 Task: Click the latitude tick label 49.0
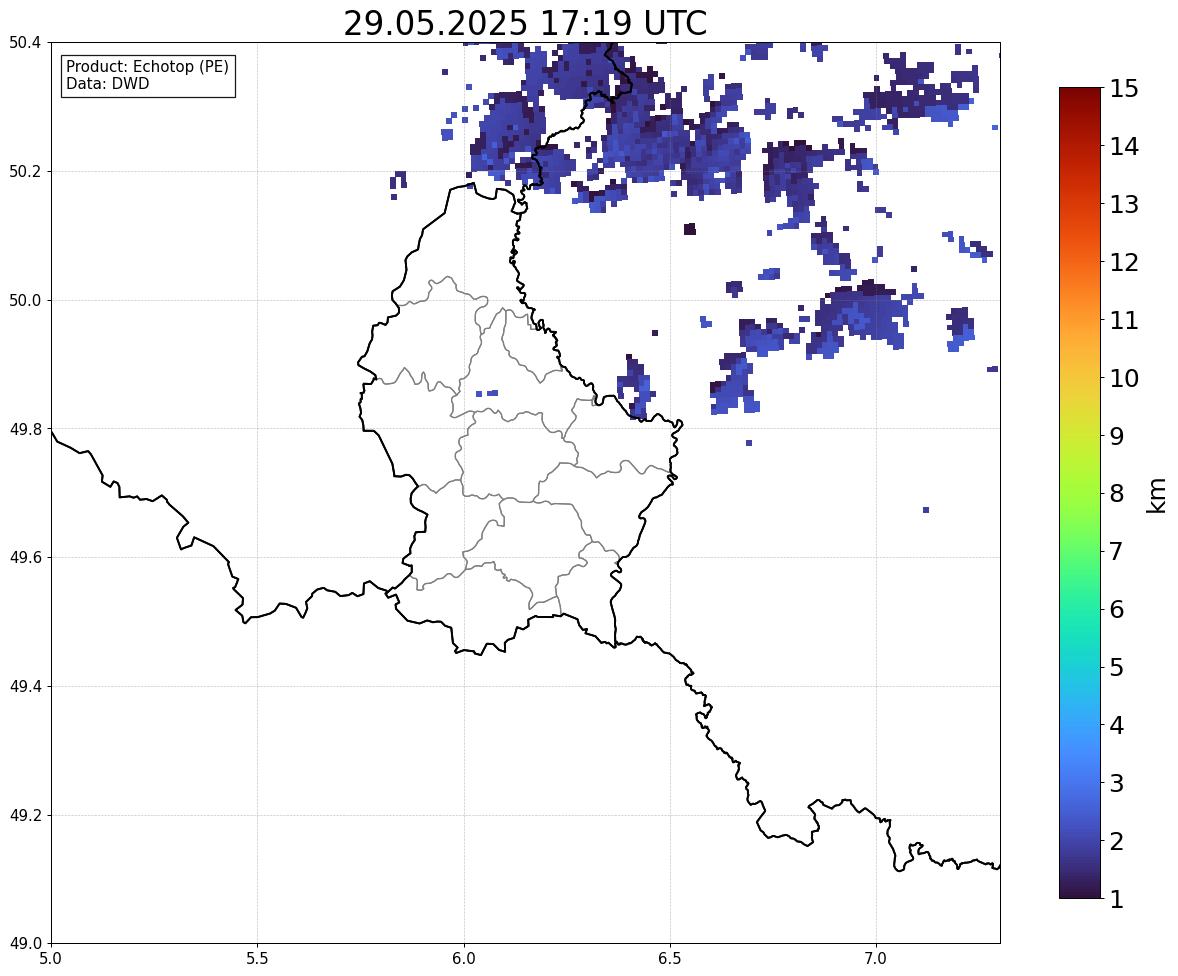click(x=25, y=944)
